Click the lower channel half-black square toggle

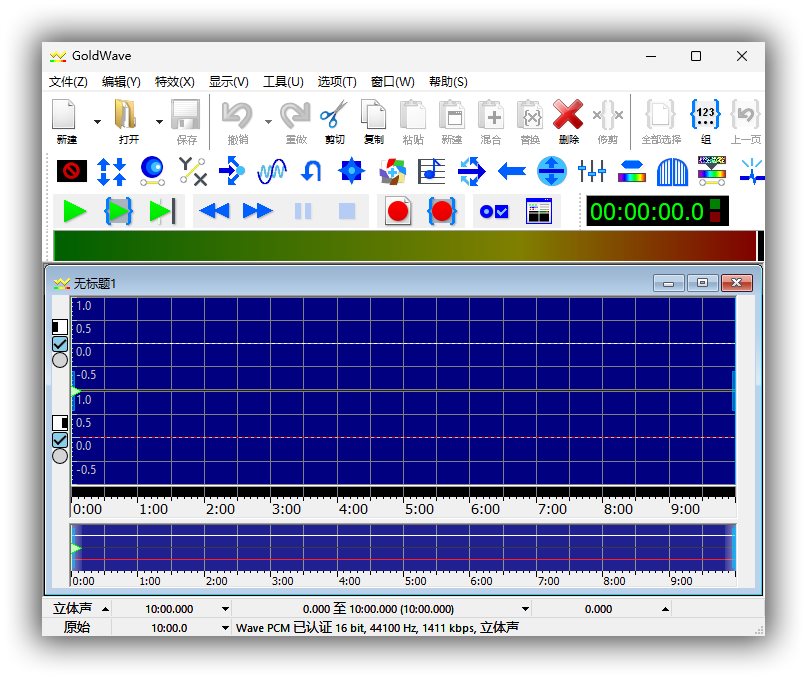pyautogui.click(x=60, y=423)
